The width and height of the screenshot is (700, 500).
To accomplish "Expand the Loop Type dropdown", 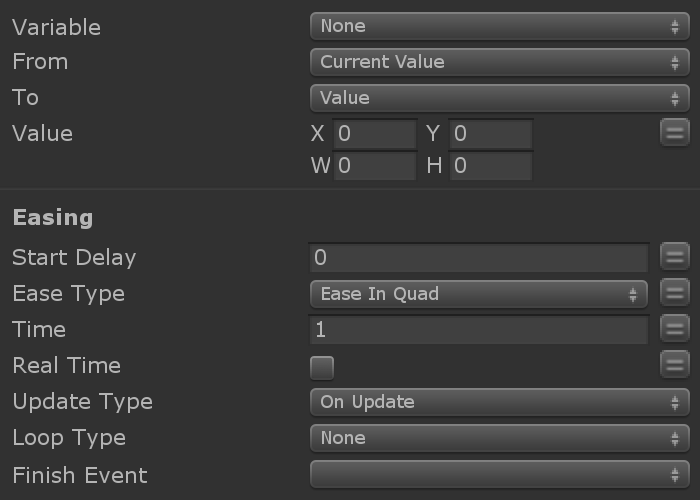I will pos(499,438).
